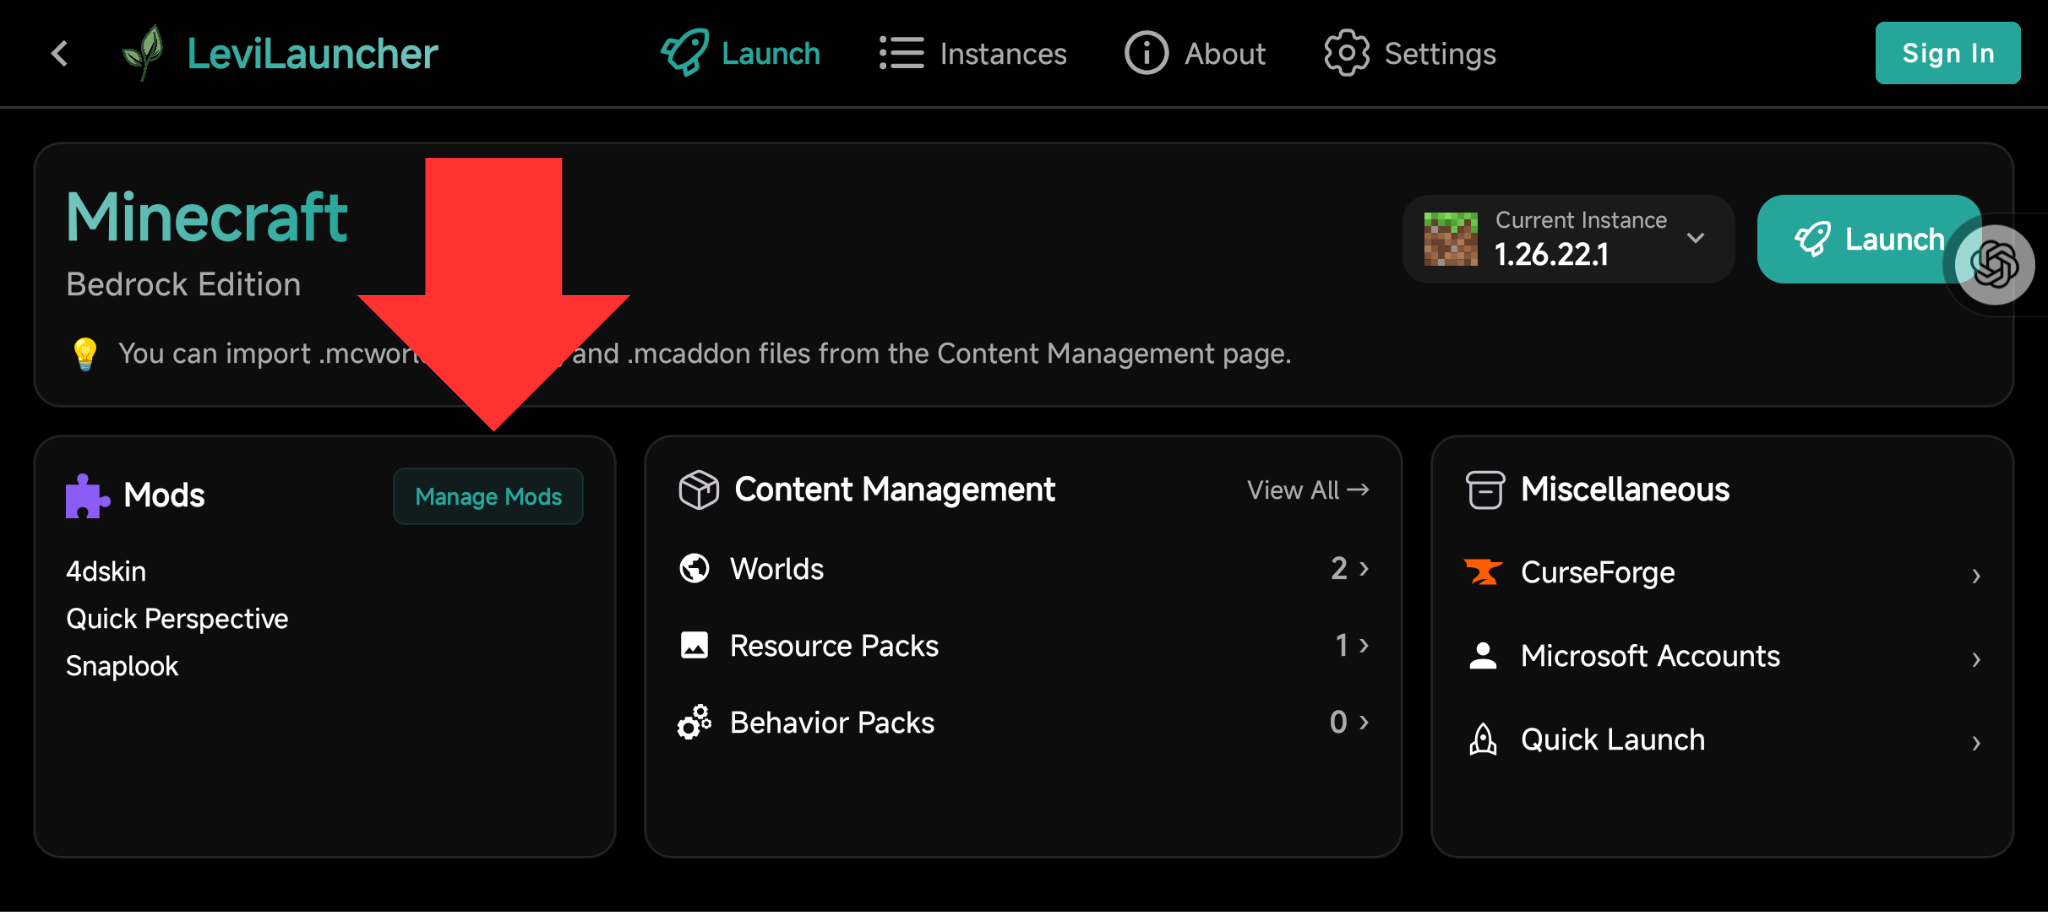Viewport: 2048px width, 912px height.
Task: Select the 4dskin mod entry
Action: click(106, 572)
